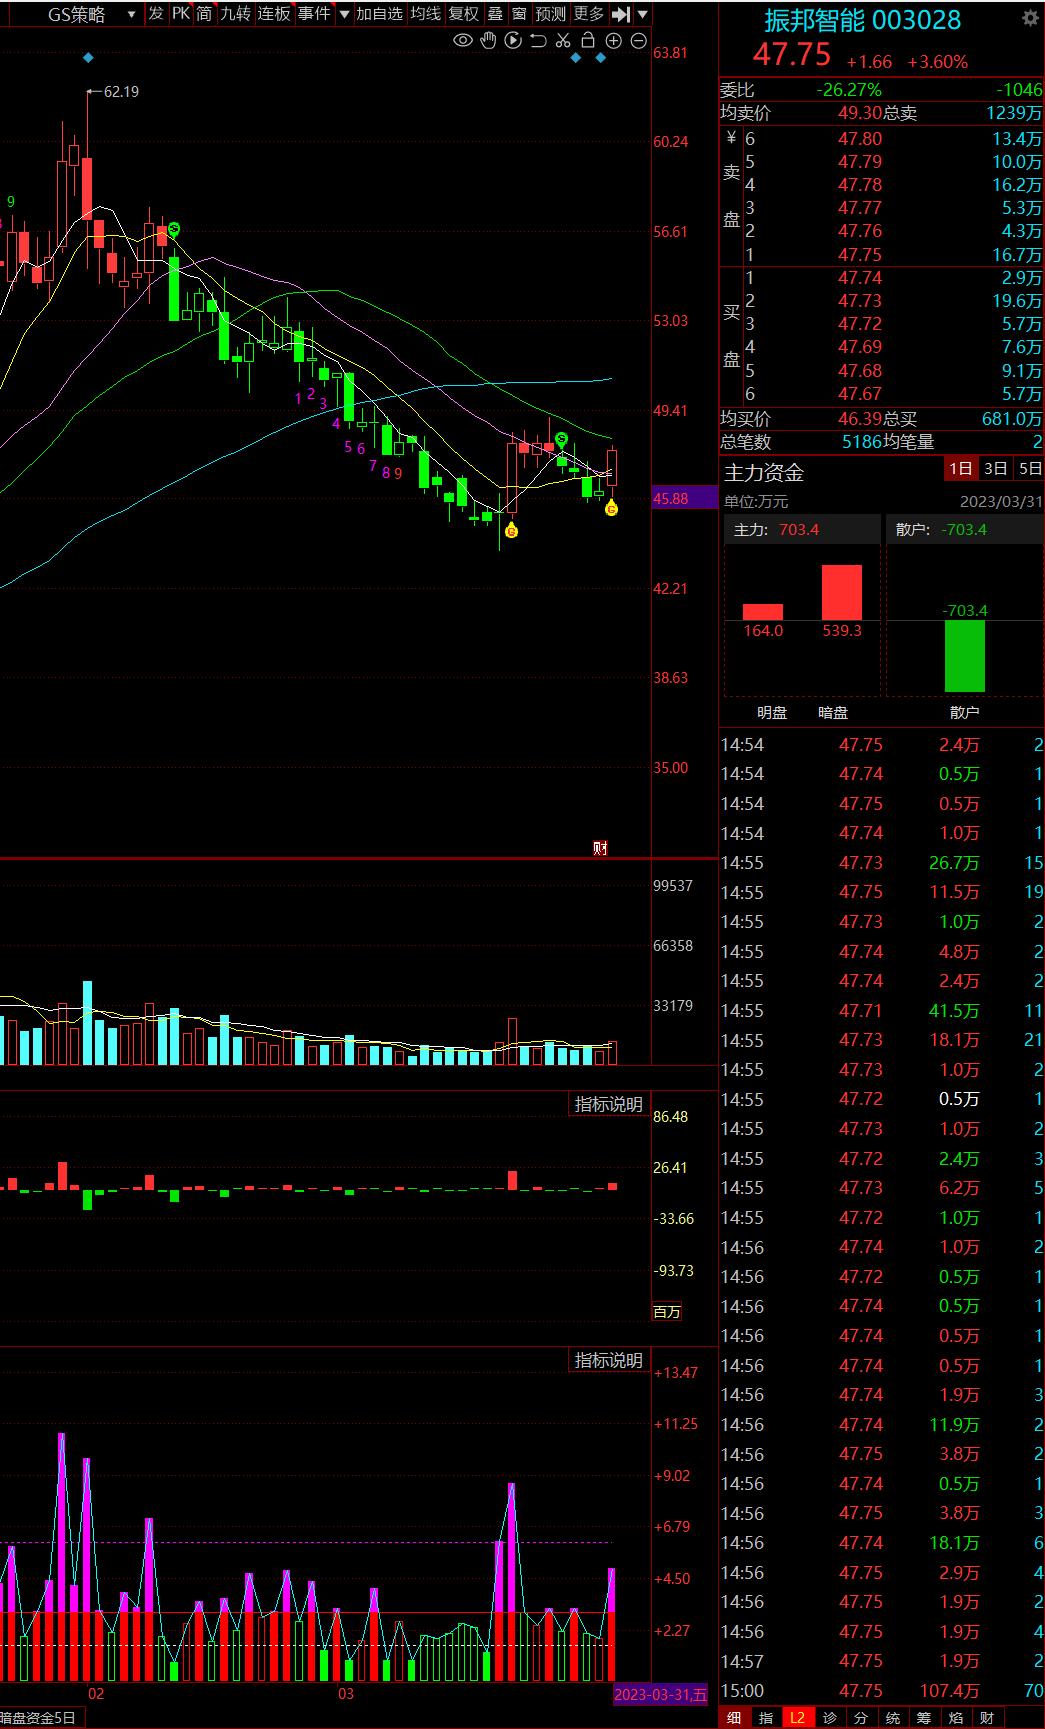Click the undo arrow icon

(x=538, y=41)
